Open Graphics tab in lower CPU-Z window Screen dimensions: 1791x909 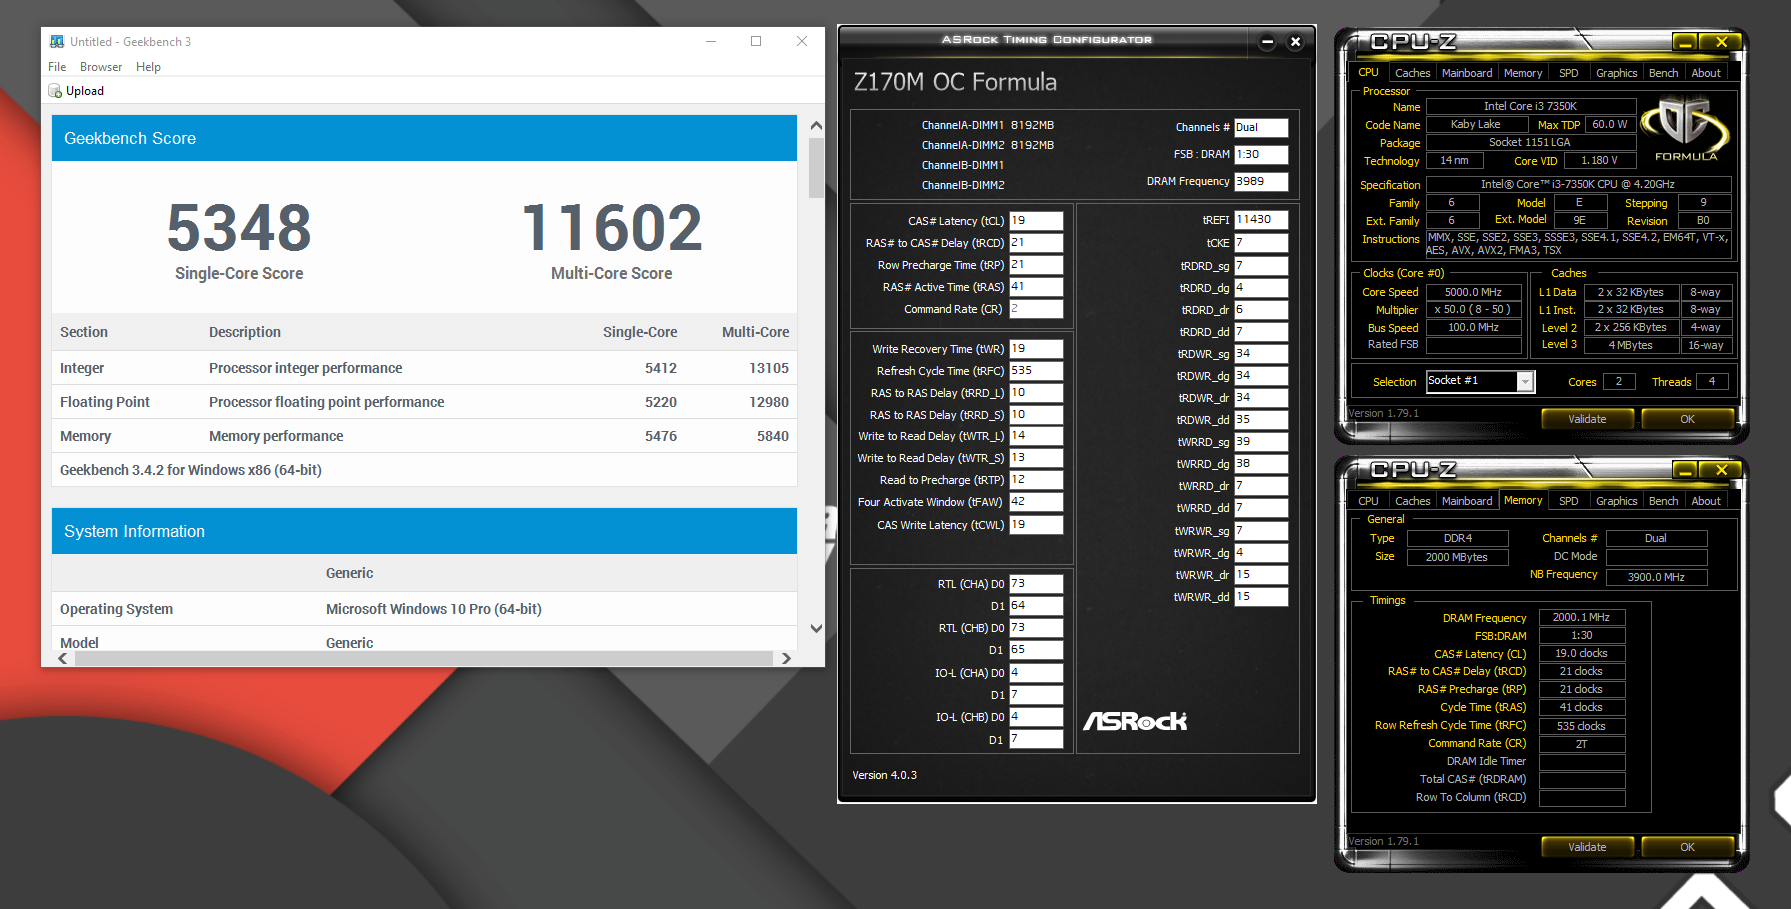point(1616,501)
